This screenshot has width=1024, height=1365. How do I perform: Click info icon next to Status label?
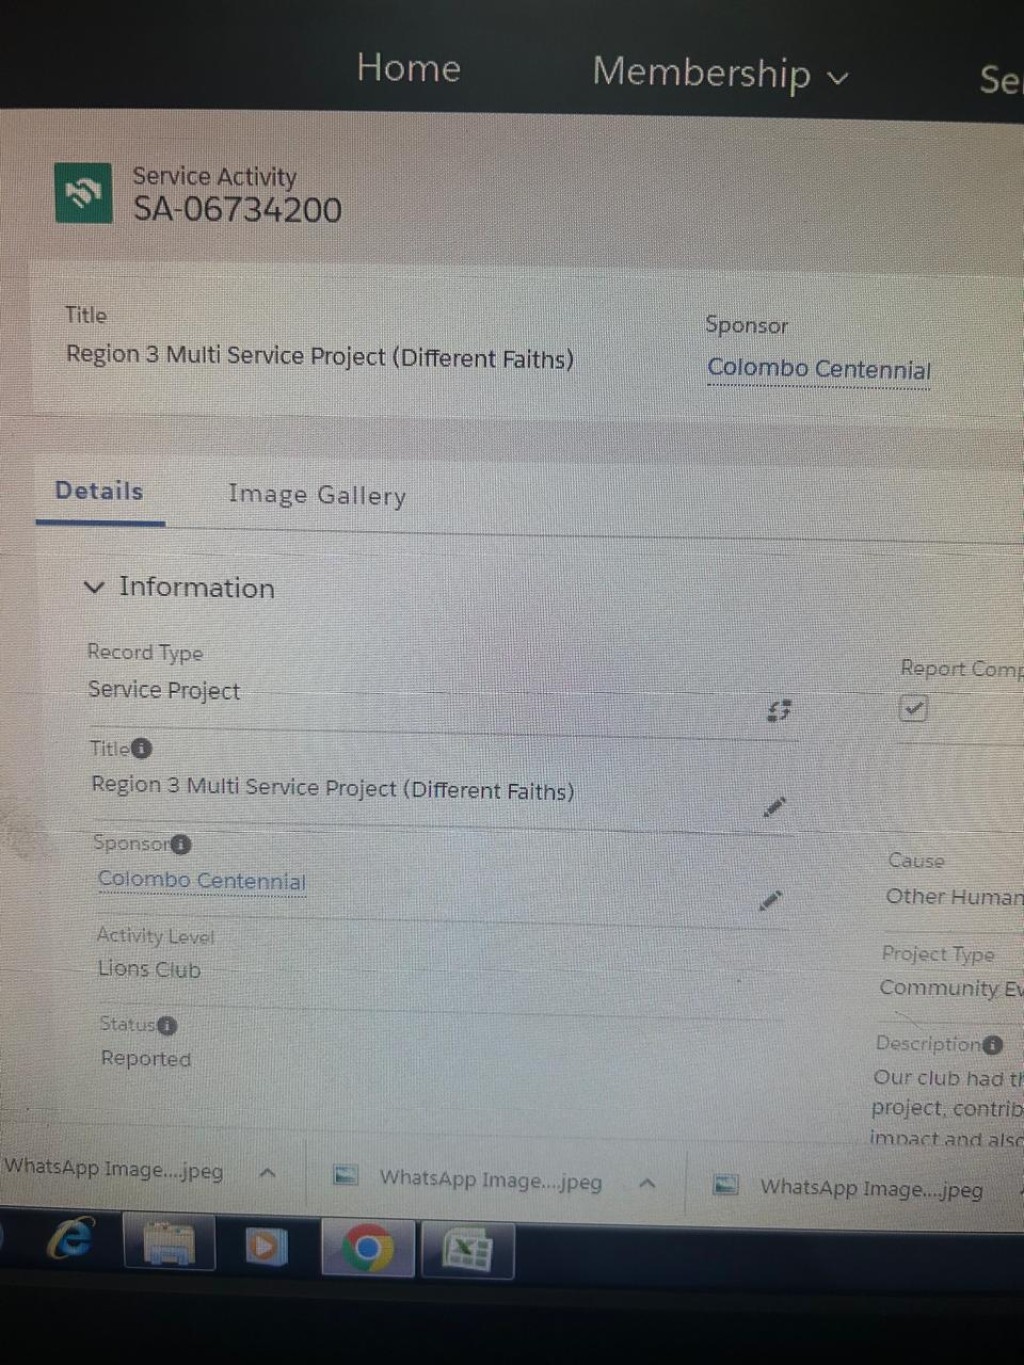pyautogui.click(x=167, y=1026)
